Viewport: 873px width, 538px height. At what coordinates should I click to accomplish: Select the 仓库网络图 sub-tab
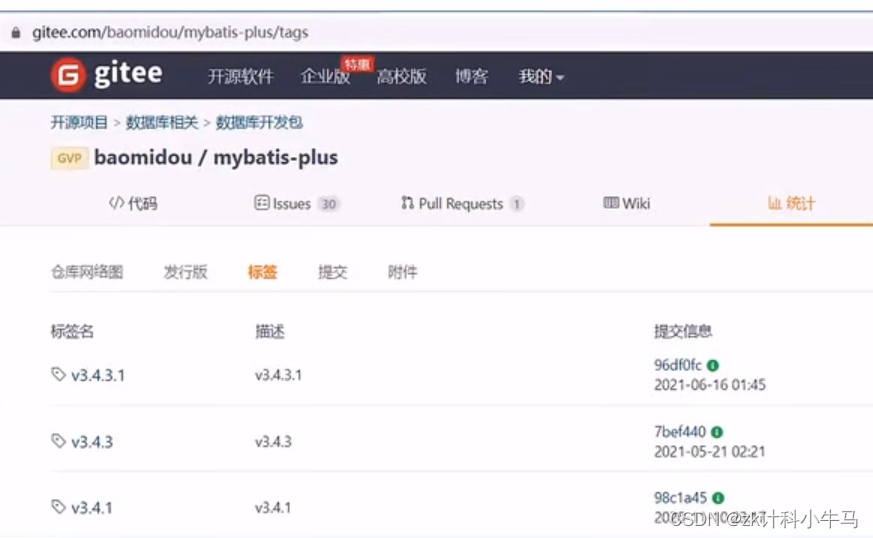[x=87, y=272]
